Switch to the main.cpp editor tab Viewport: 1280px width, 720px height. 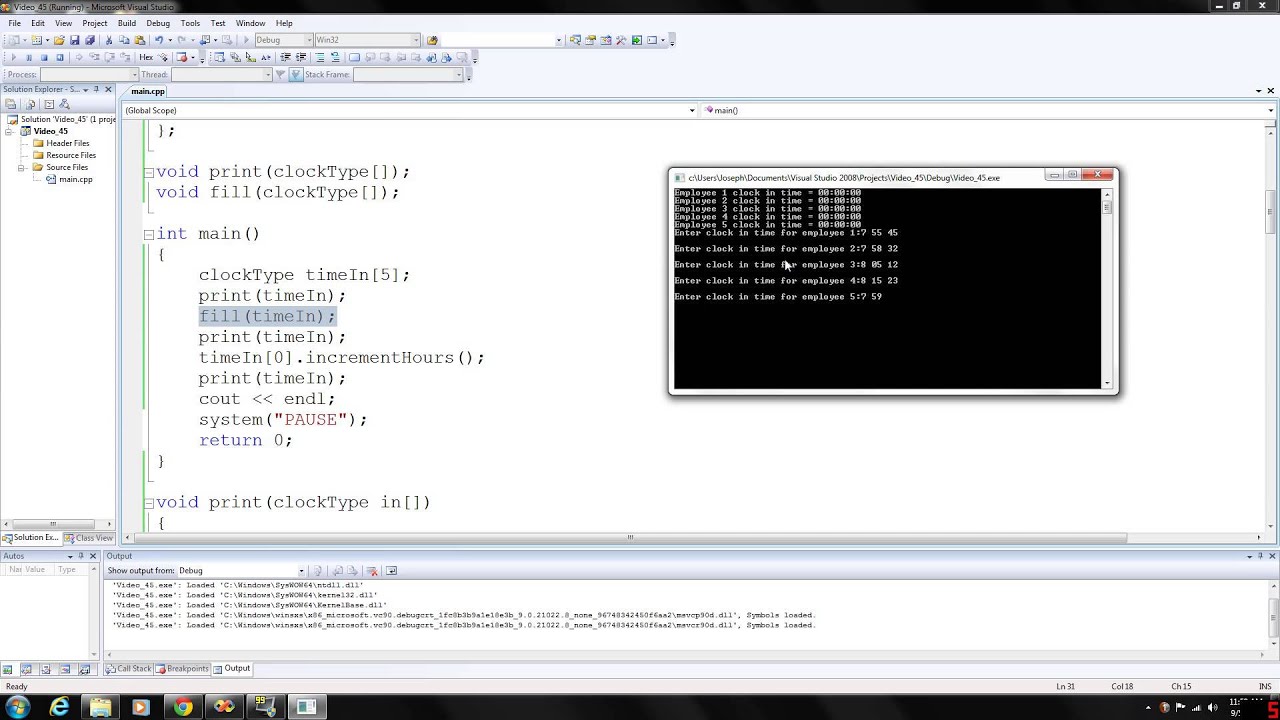point(148,91)
